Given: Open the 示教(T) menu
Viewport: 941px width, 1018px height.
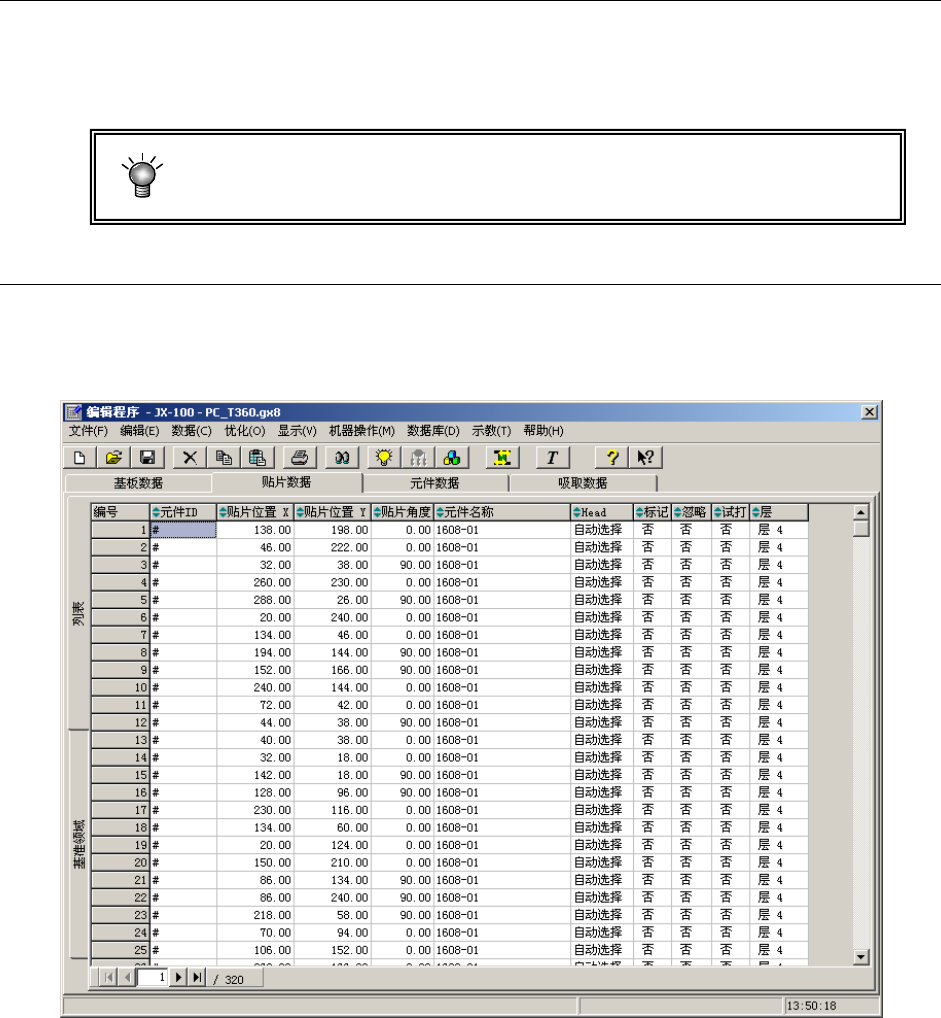Looking at the screenshot, I should point(492,431).
